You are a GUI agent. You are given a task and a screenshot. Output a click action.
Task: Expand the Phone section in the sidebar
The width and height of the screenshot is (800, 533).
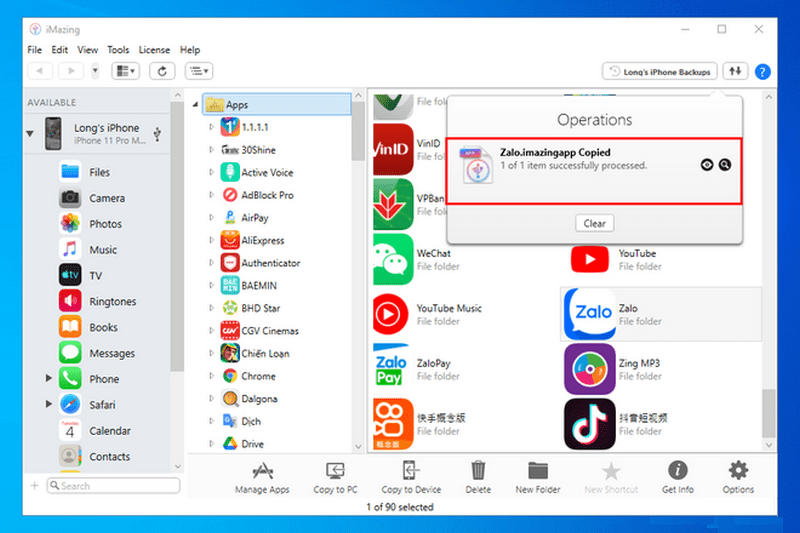coord(48,379)
